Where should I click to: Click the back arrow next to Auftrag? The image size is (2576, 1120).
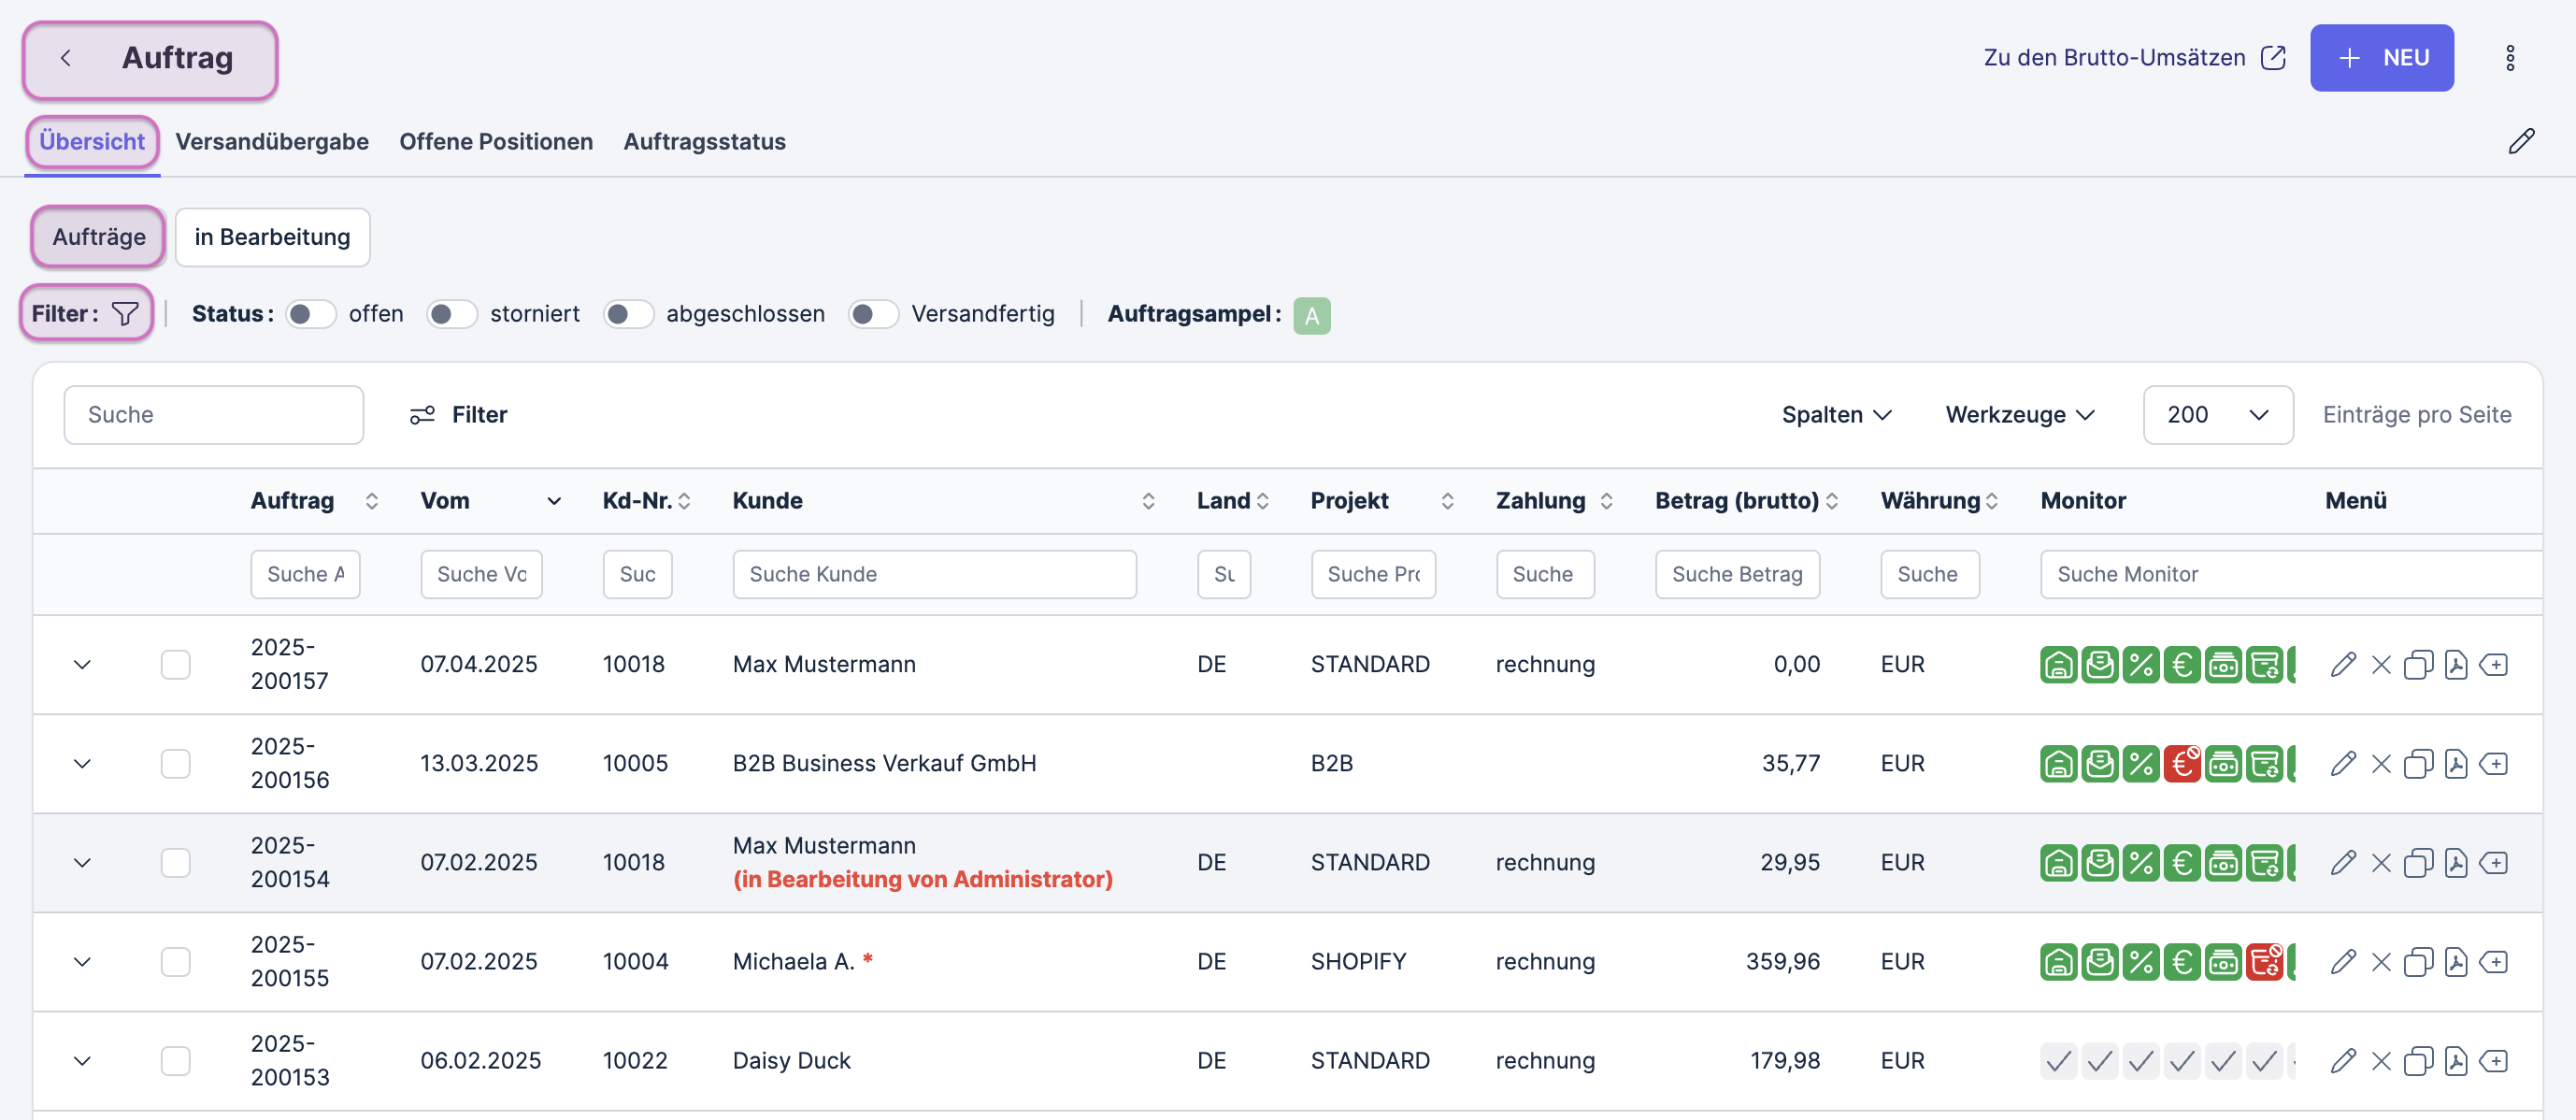point(66,58)
